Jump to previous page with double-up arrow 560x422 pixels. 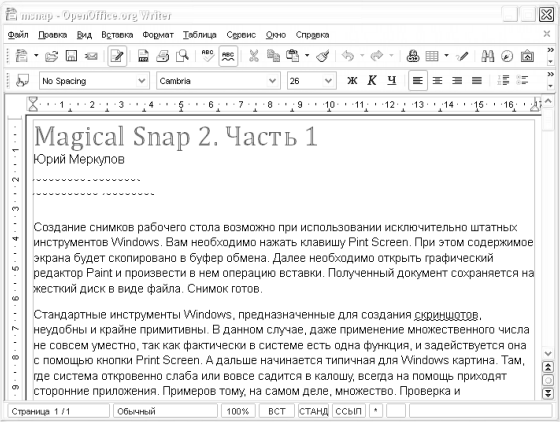tap(548, 367)
